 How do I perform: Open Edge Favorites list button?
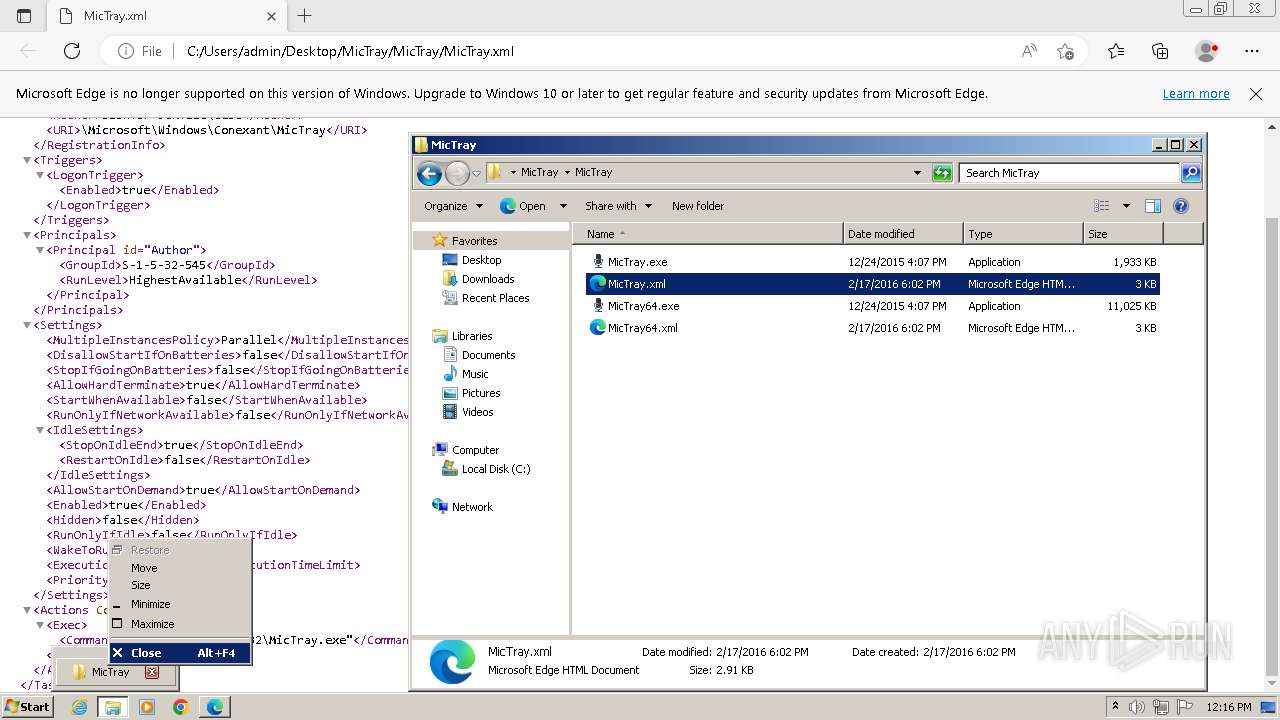(1116, 51)
